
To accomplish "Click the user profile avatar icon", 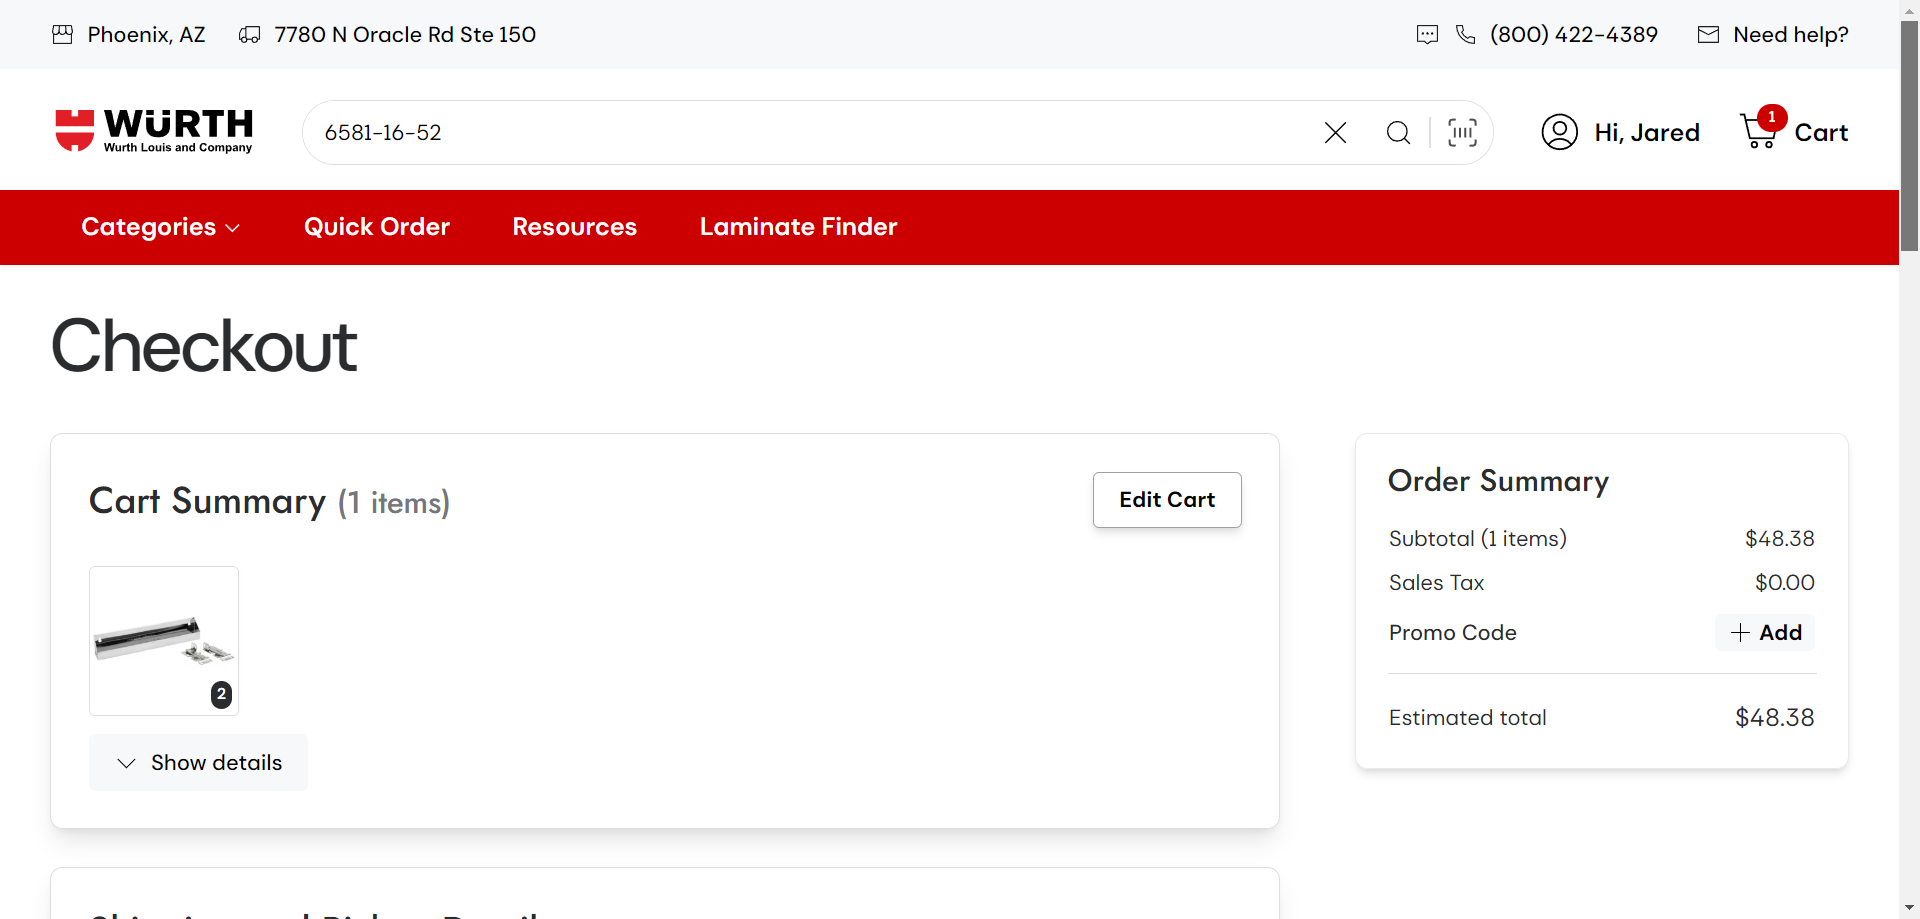I will pos(1559,132).
